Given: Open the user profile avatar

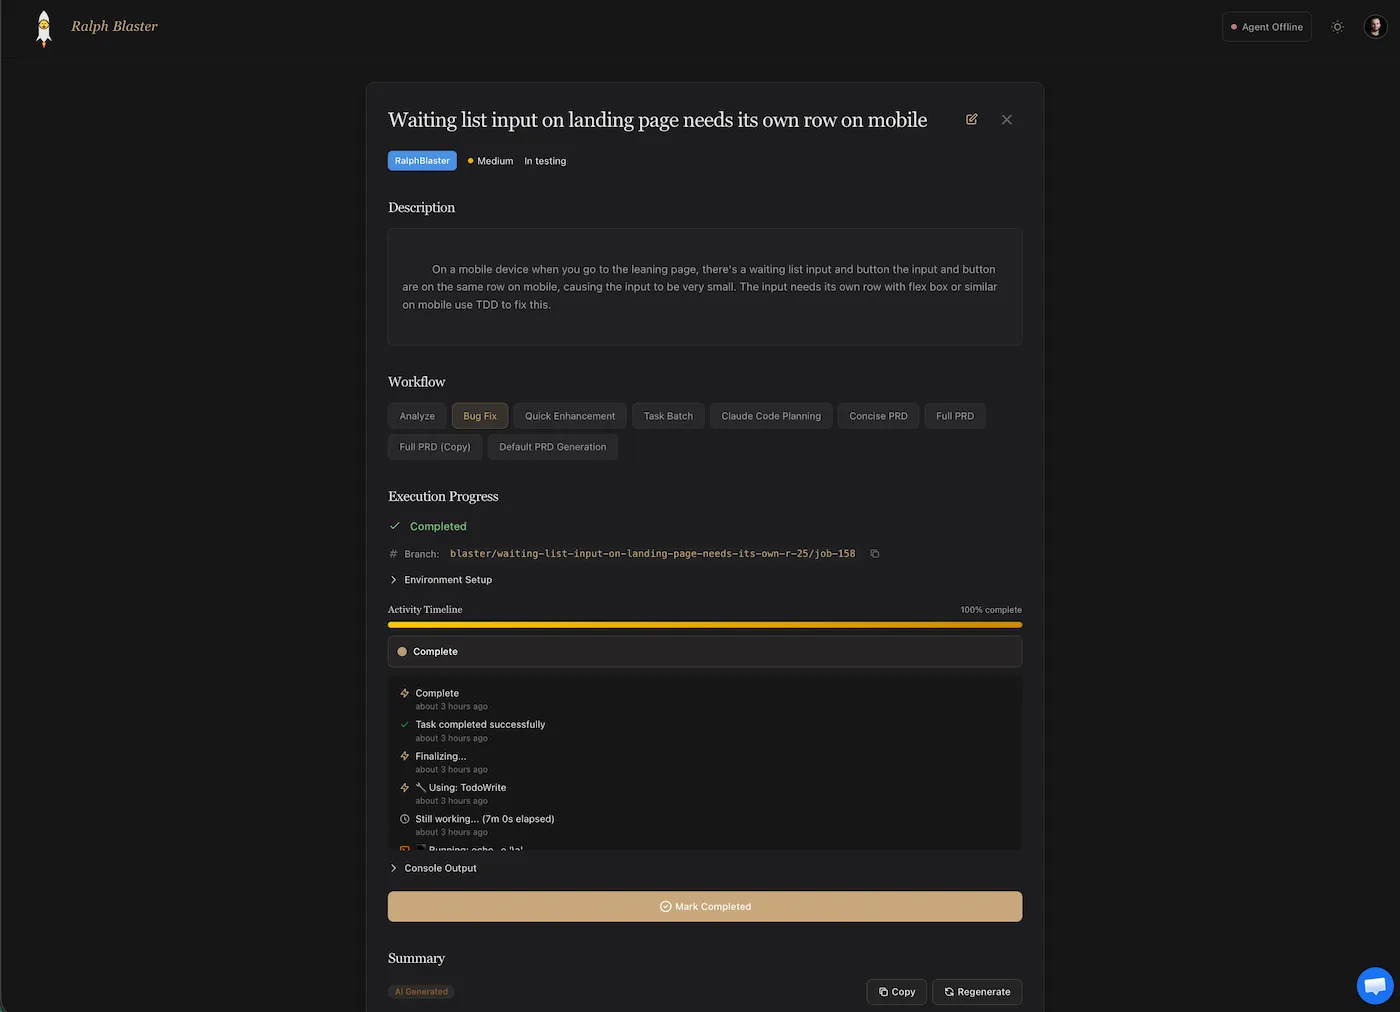Looking at the screenshot, I should 1375,27.
